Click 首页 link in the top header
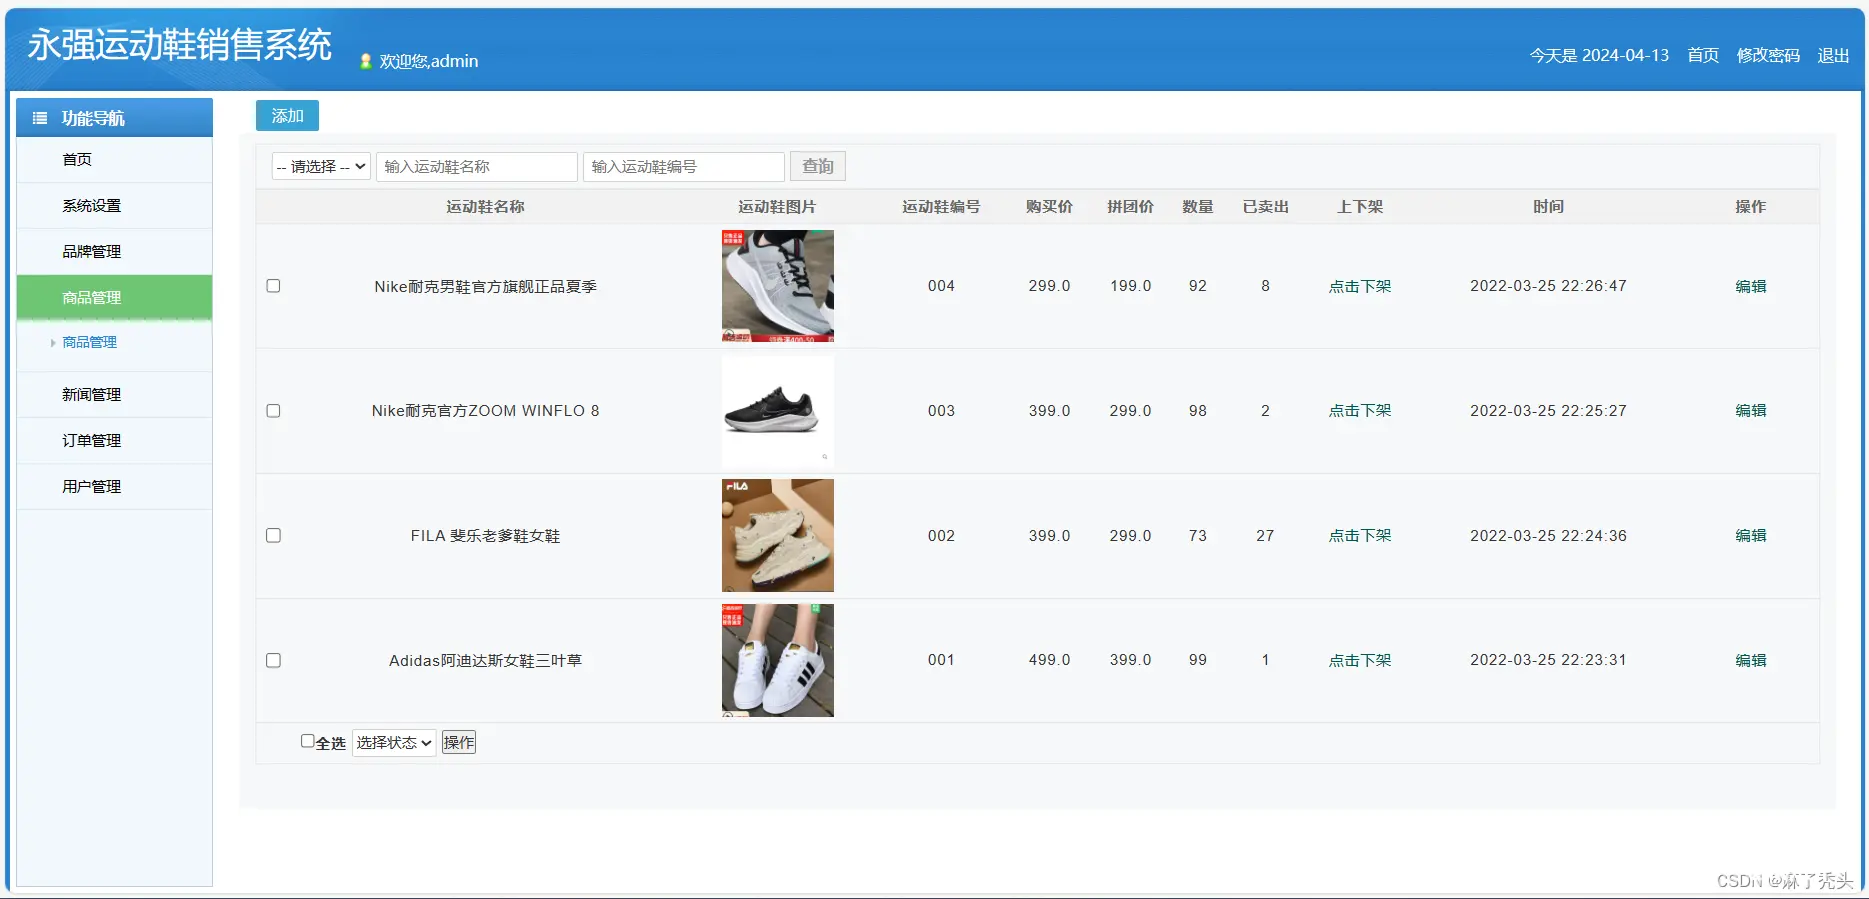1869x899 pixels. click(x=1703, y=56)
